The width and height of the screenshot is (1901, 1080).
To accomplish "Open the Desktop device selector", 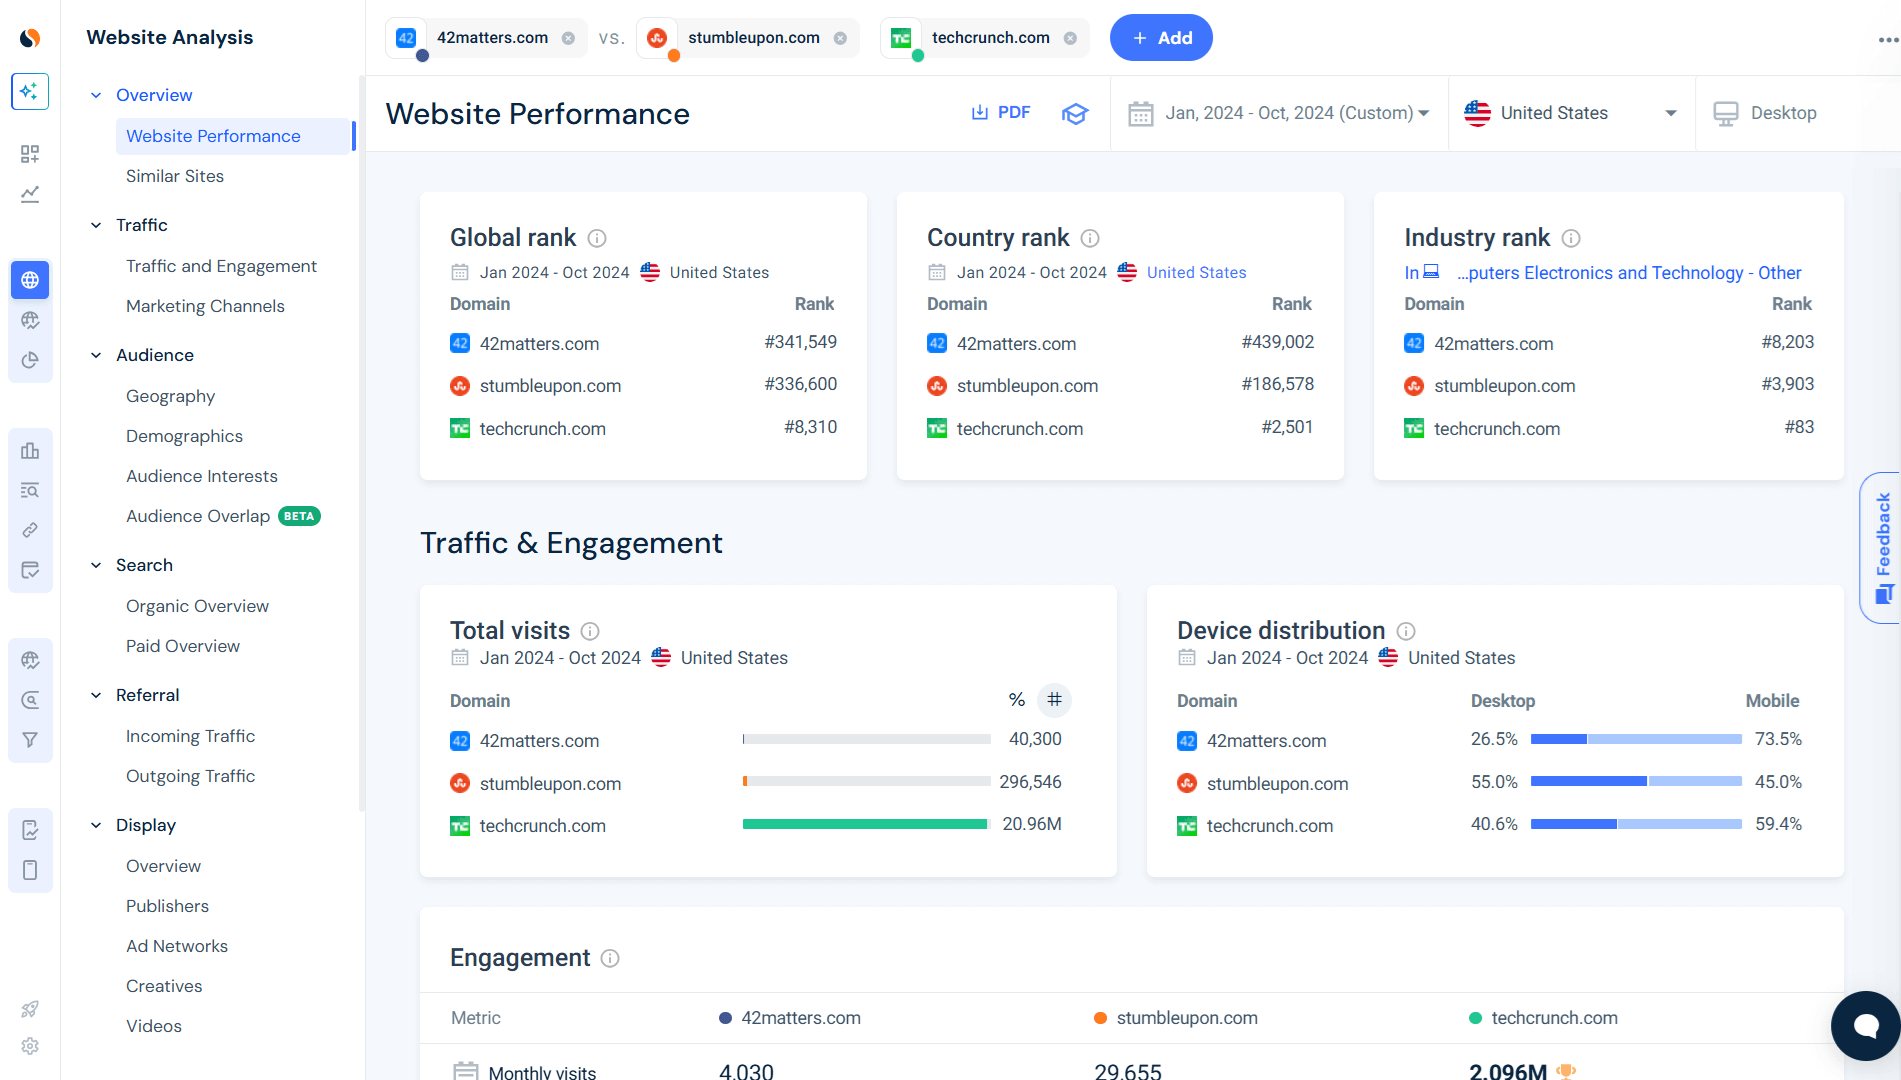I will tap(1765, 113).
